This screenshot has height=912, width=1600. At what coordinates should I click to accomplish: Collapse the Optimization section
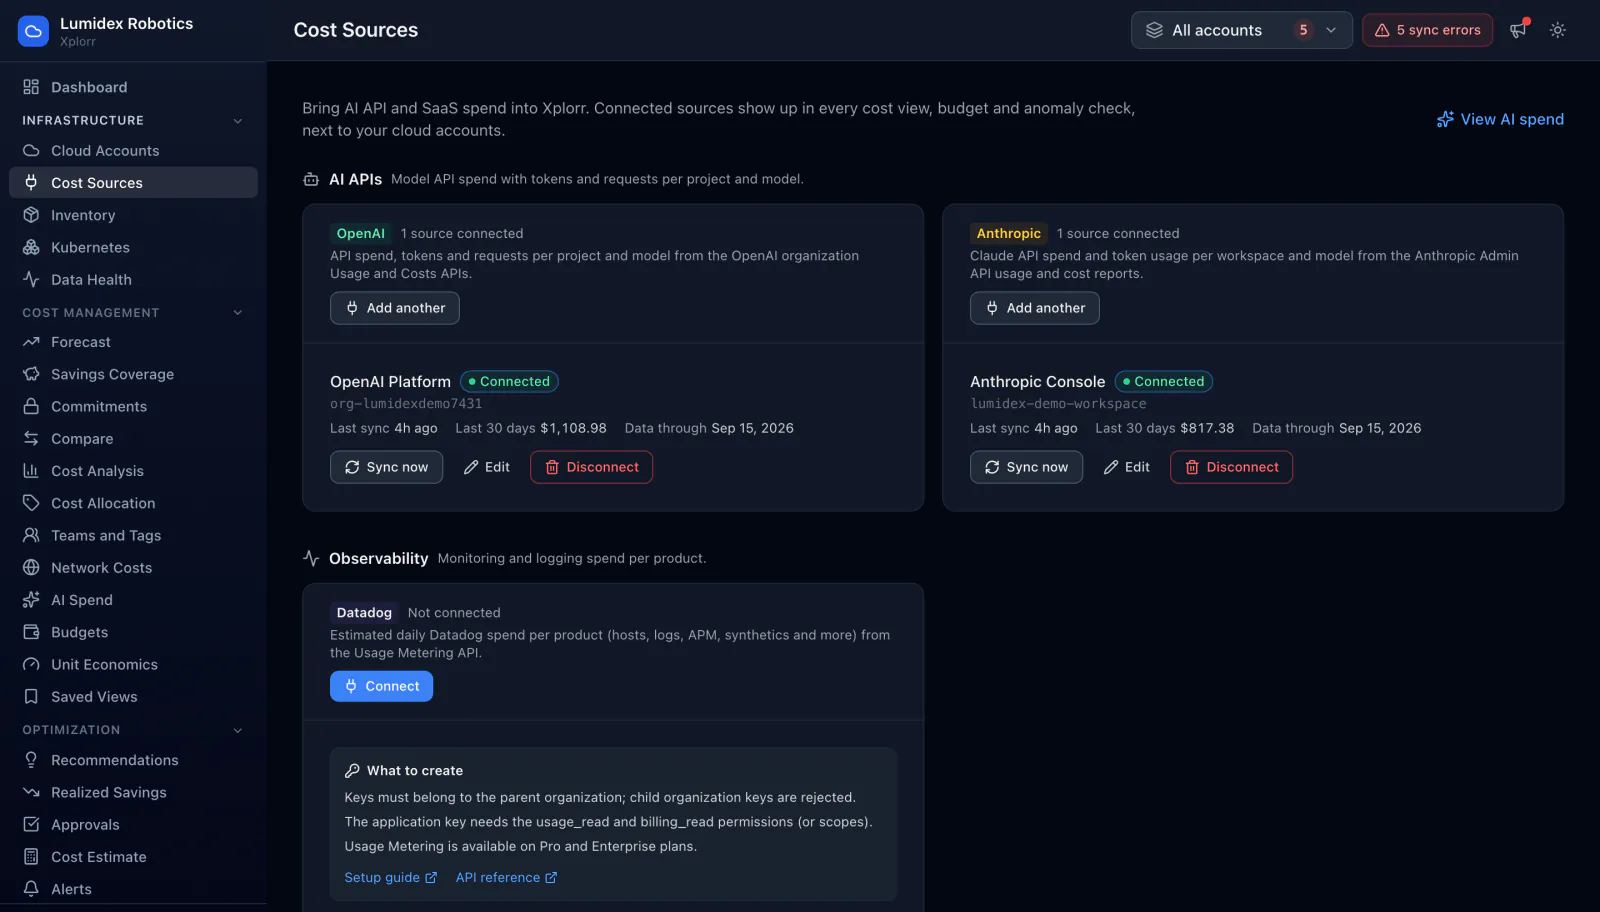tap(238, 730)
